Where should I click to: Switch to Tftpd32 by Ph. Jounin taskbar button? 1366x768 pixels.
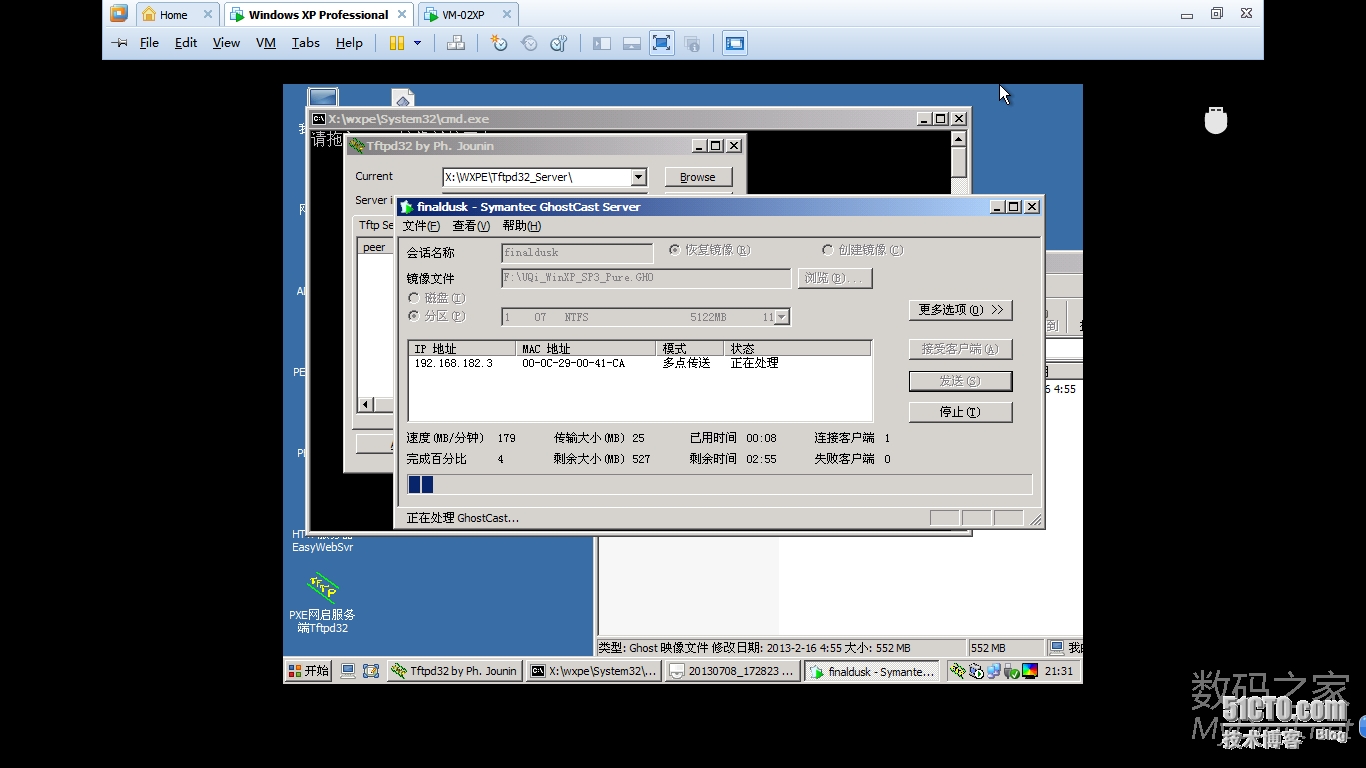coord(455,671)
